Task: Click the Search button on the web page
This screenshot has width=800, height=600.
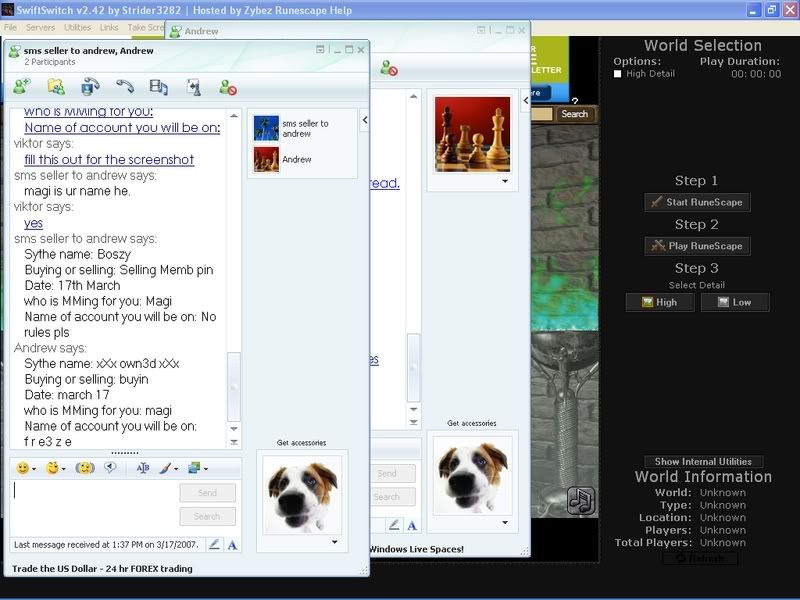Action: 574,114
